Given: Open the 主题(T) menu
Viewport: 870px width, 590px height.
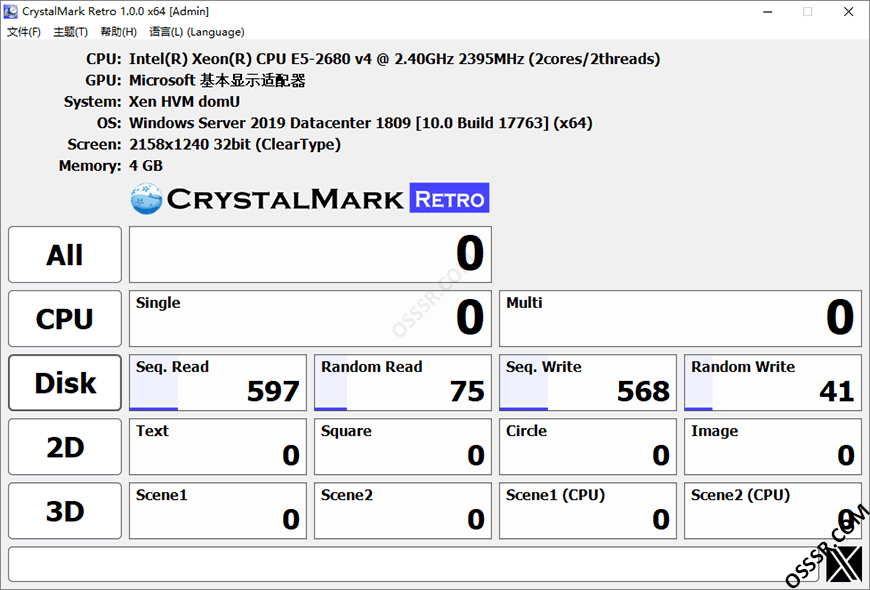Looking at the screenshot, I should [x=70, y=32].
